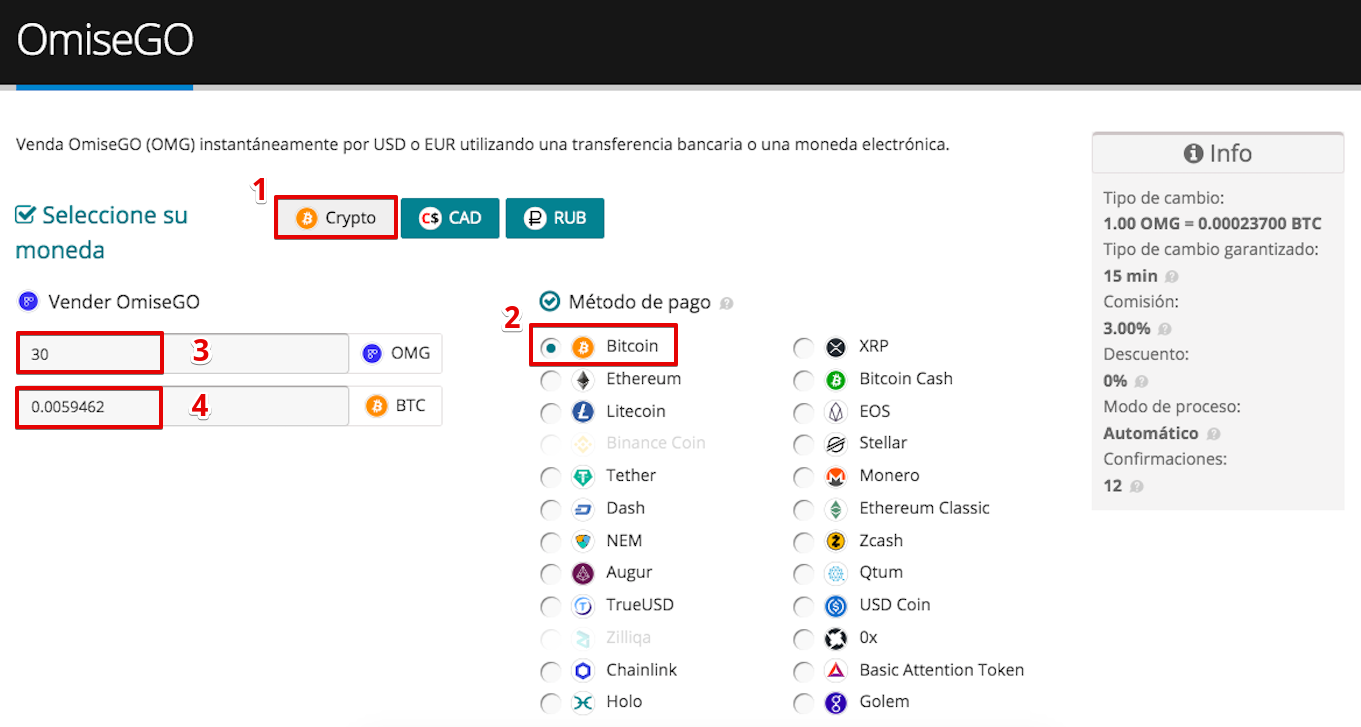The height and width of the screenshot is (727, 1361).
Task: Click the Ethereum Classic logo icon
Action: (x=836, y=509)
